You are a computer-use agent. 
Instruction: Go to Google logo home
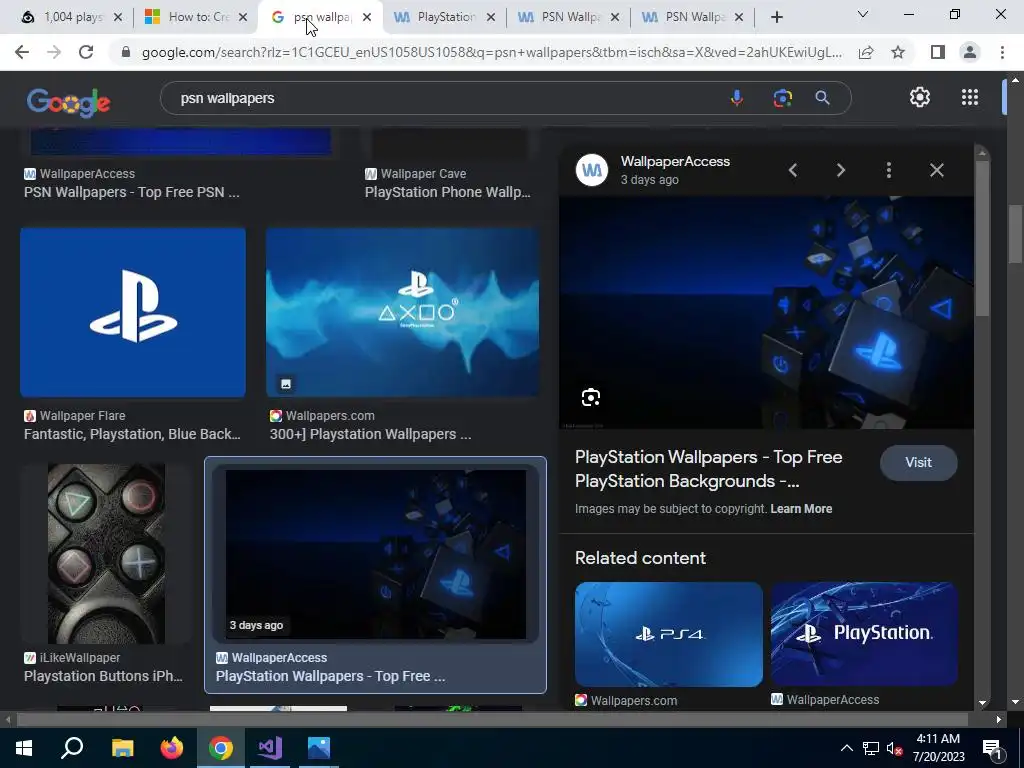coord(69,102)
